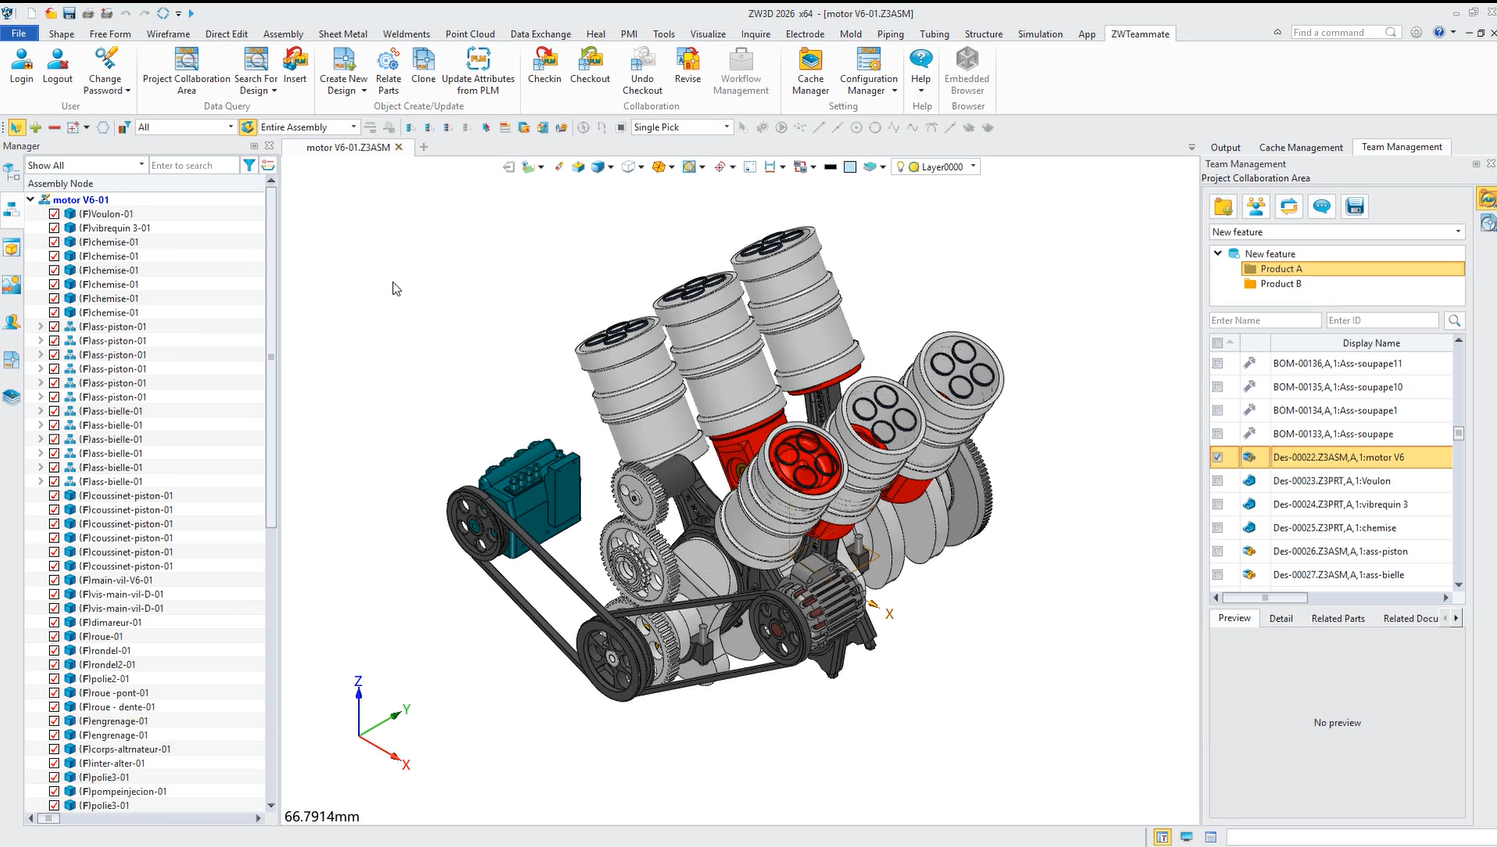Click the Enter Name input field

click(x=1265, y=320)
